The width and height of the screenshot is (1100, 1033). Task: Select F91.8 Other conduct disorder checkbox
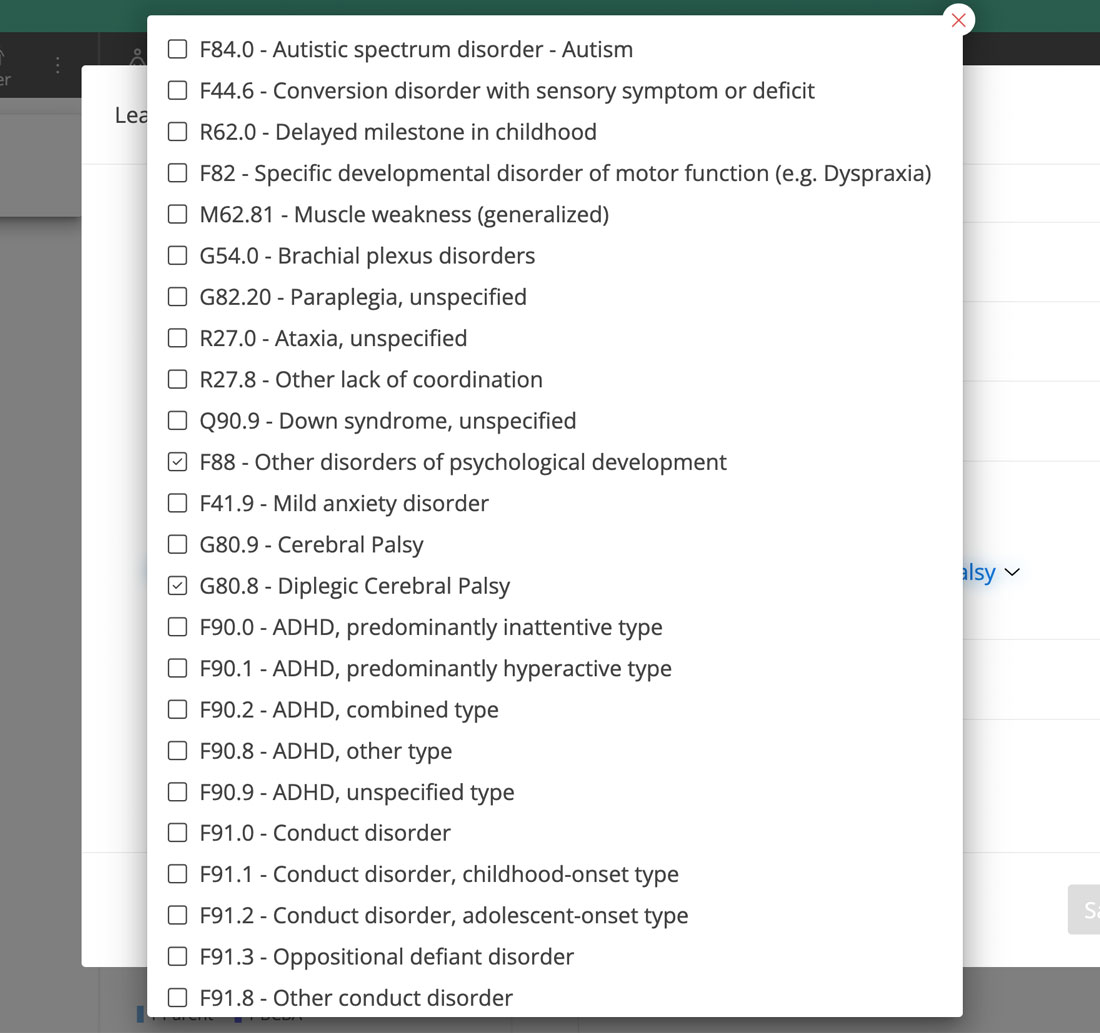pos(177,997)
